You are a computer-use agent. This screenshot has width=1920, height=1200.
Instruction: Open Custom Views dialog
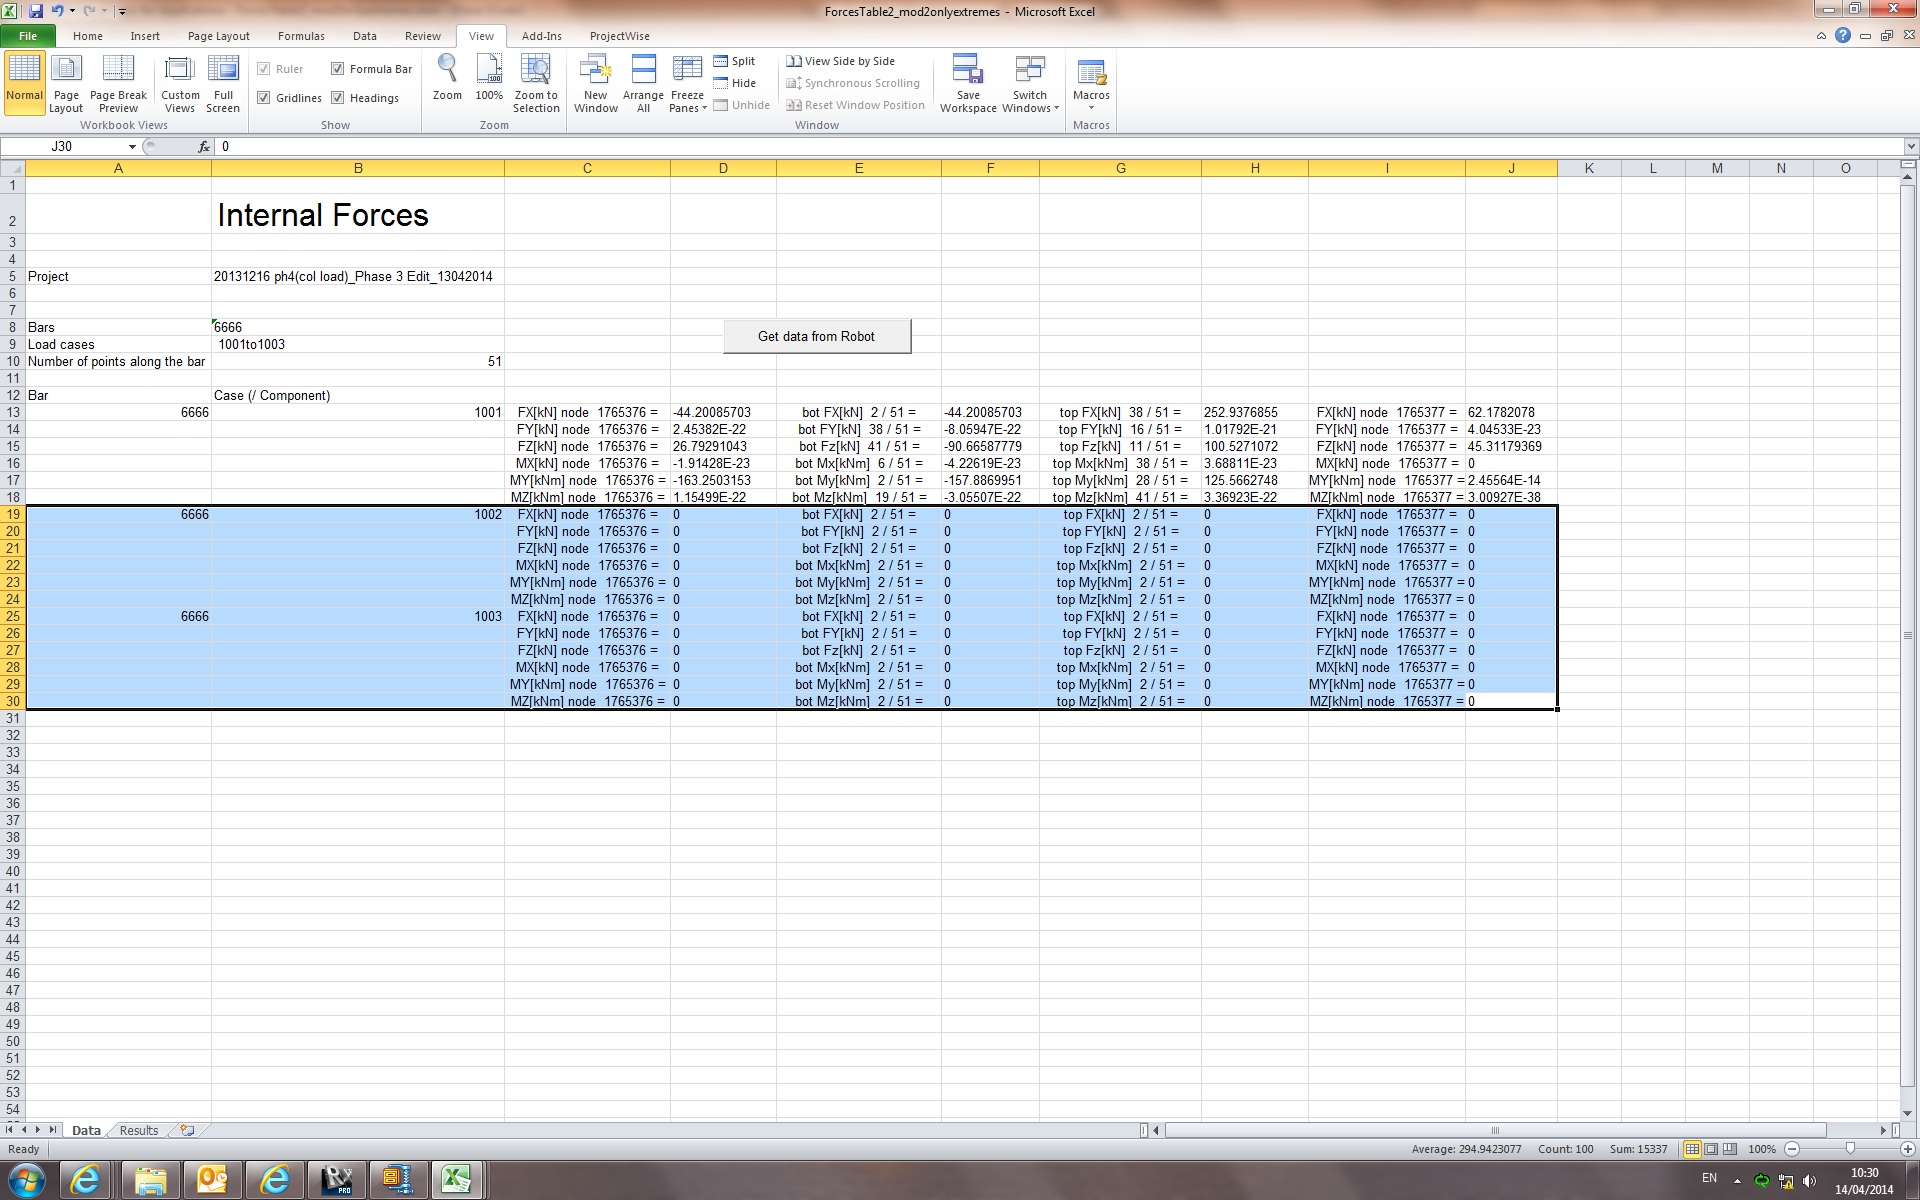coord(180,84)
